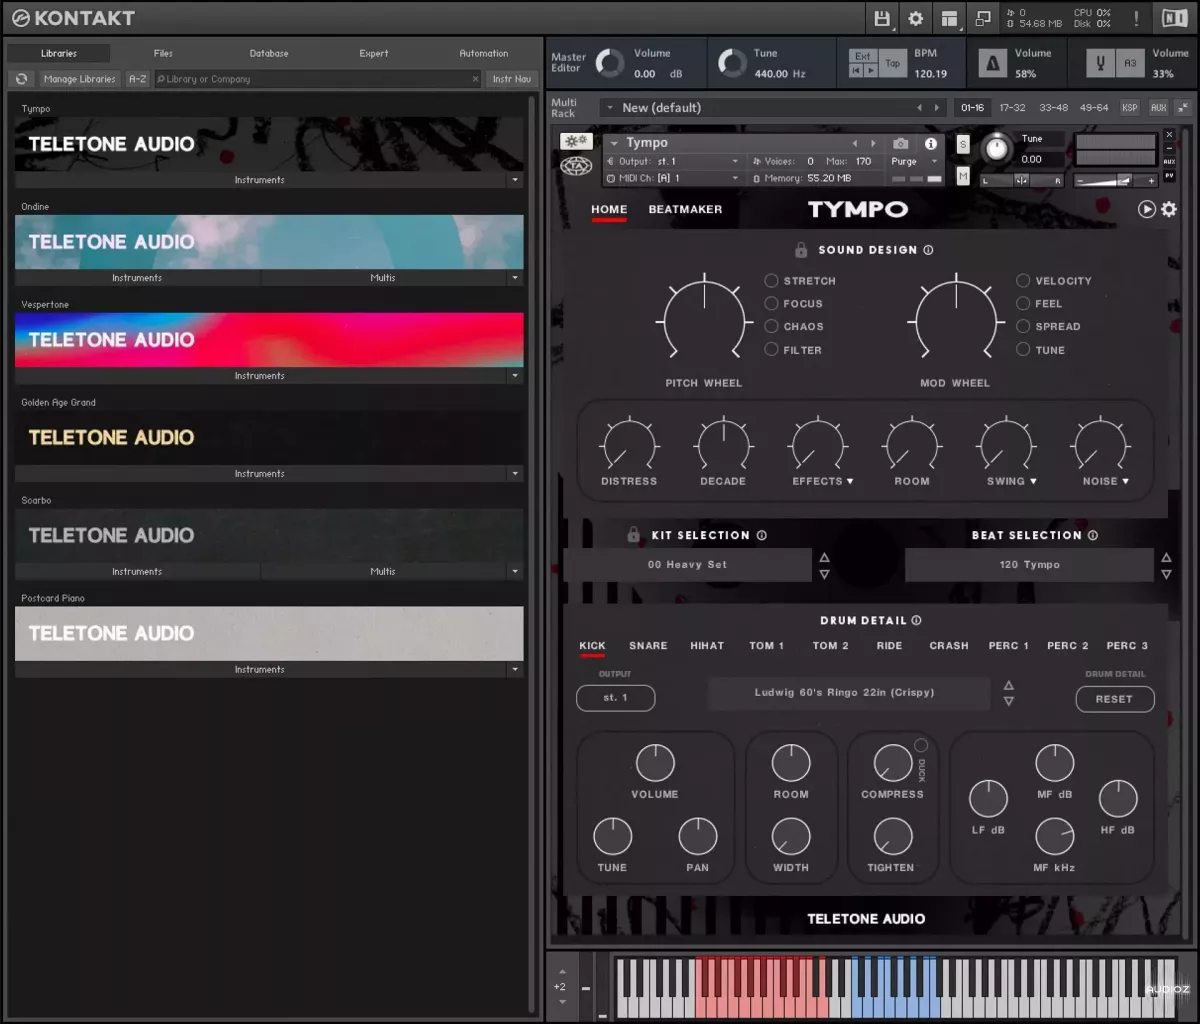Select the VELOCITY mod wheel option

(1023, 281)
